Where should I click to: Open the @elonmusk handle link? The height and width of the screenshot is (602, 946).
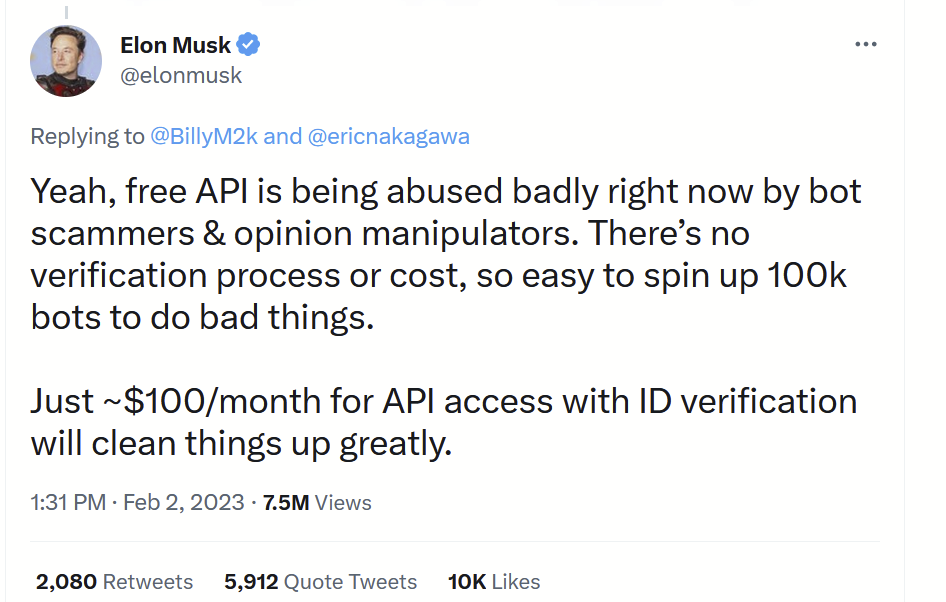coord(180,76)
